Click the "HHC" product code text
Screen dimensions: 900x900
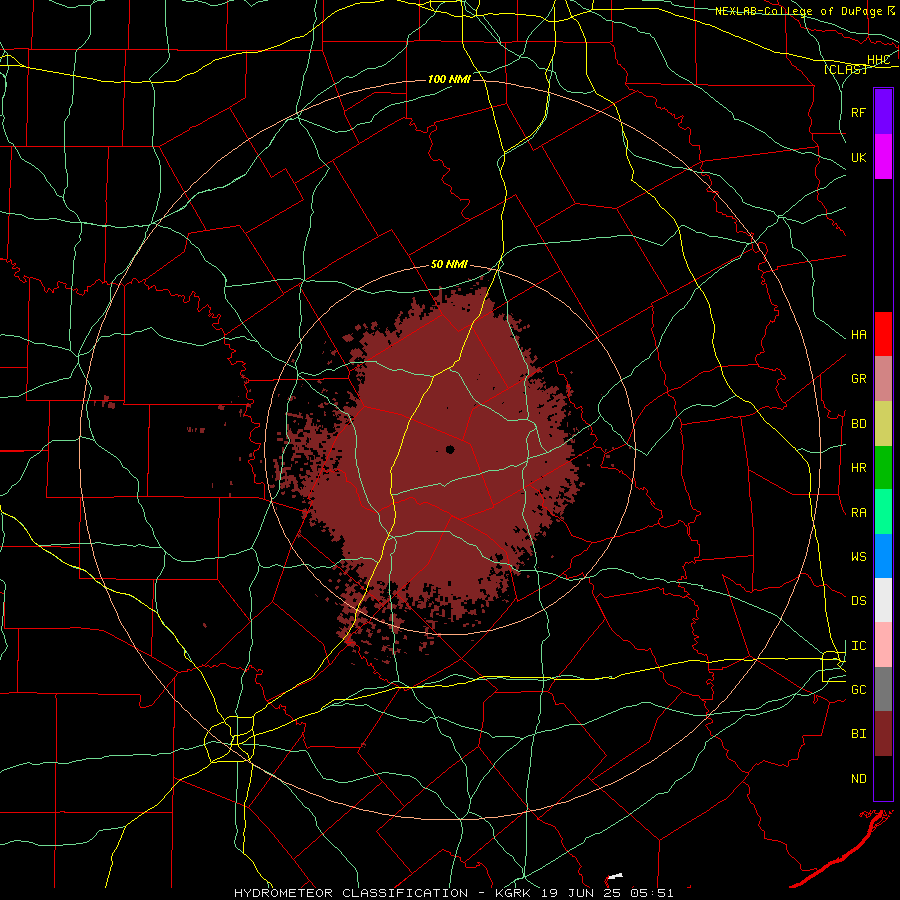click(x=878, y=60)
